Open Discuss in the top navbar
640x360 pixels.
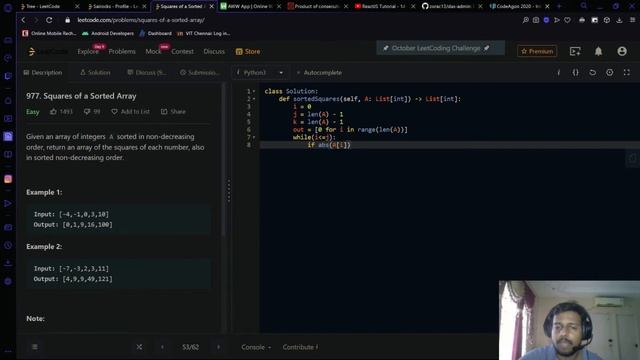pyautogui.click(x=214, y=51)
